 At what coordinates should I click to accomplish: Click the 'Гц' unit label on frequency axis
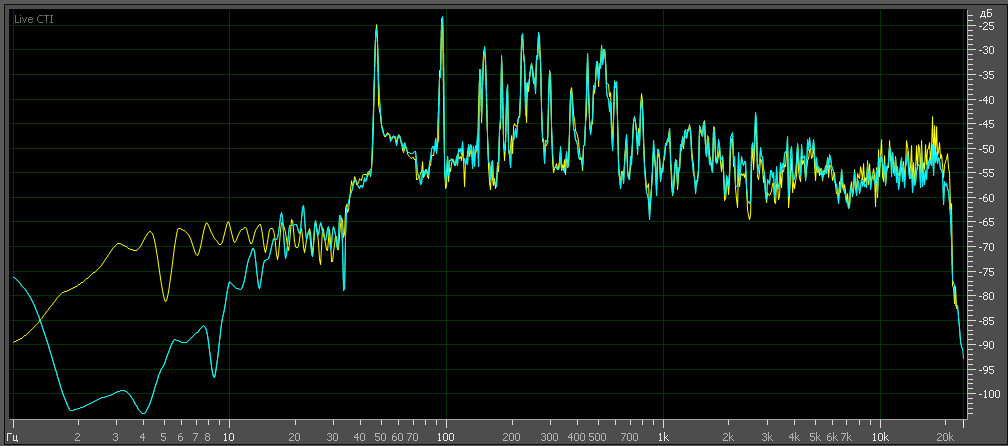coord(17,437)
